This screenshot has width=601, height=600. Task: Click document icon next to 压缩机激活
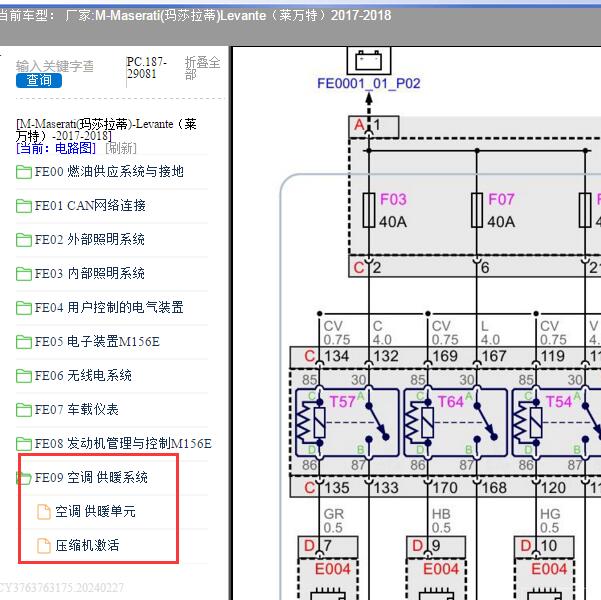tap(44, 546)
